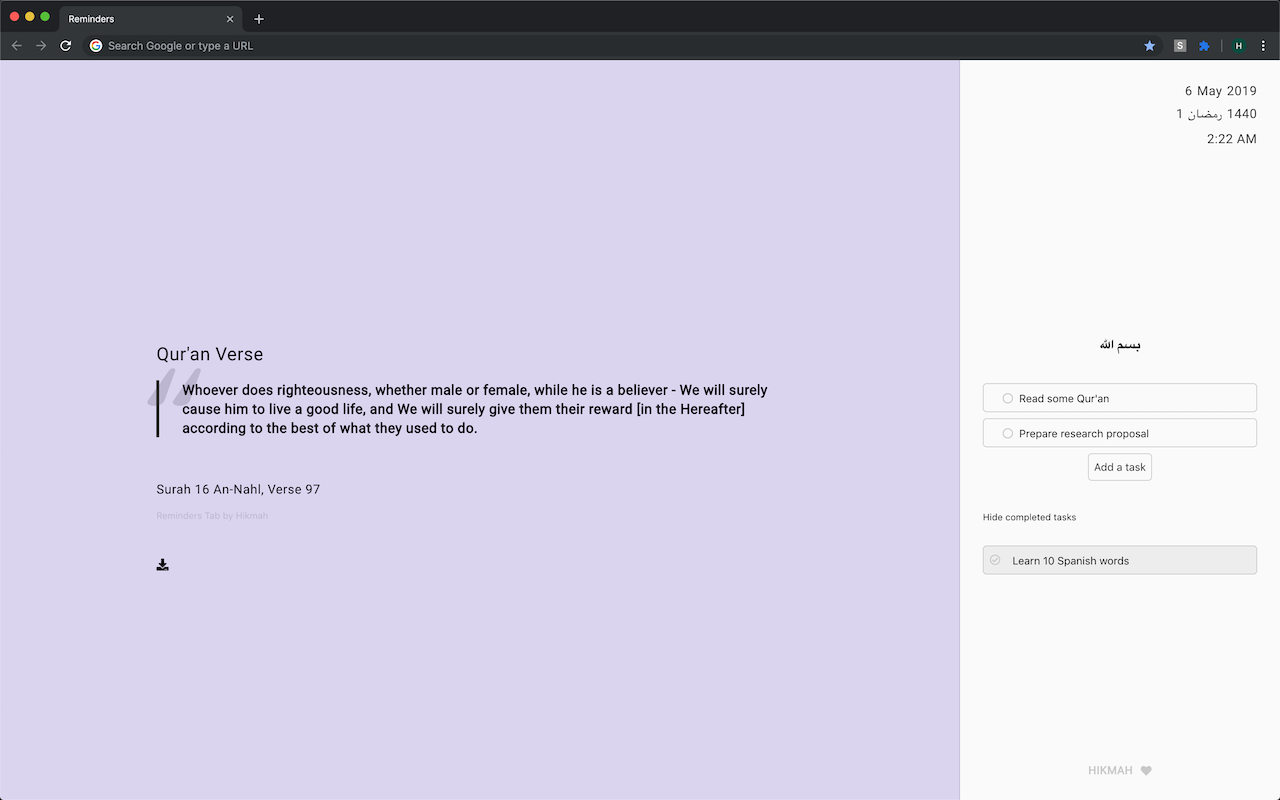The height and width of the screenshot is (800, 1280).
Task: Go back with the browser back arrow
Action: 17,46
